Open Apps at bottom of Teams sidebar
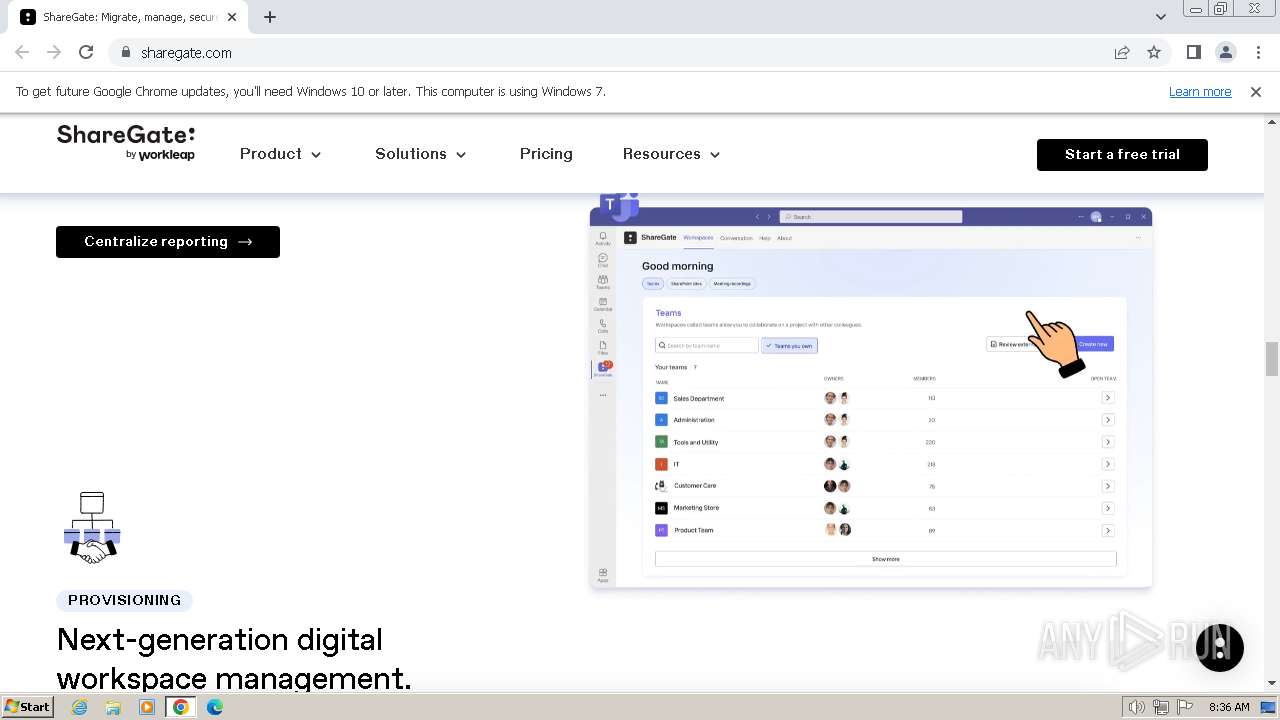Viewport: 1280px width, 720px height. (603, 575)
